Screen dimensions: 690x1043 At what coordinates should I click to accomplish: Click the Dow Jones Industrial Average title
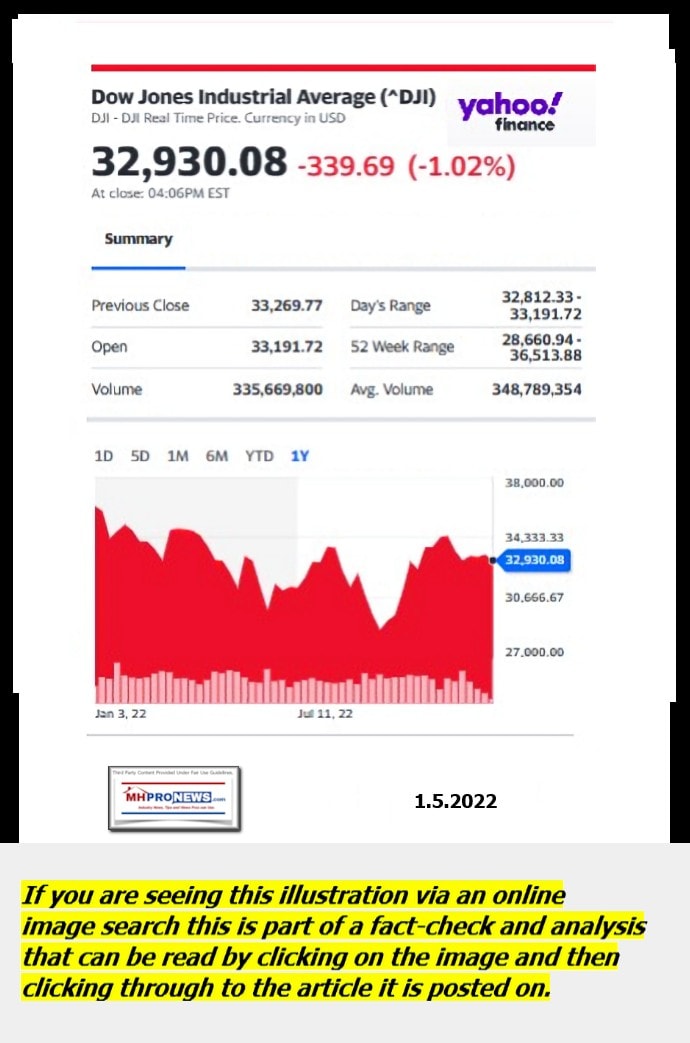point(263,97)
